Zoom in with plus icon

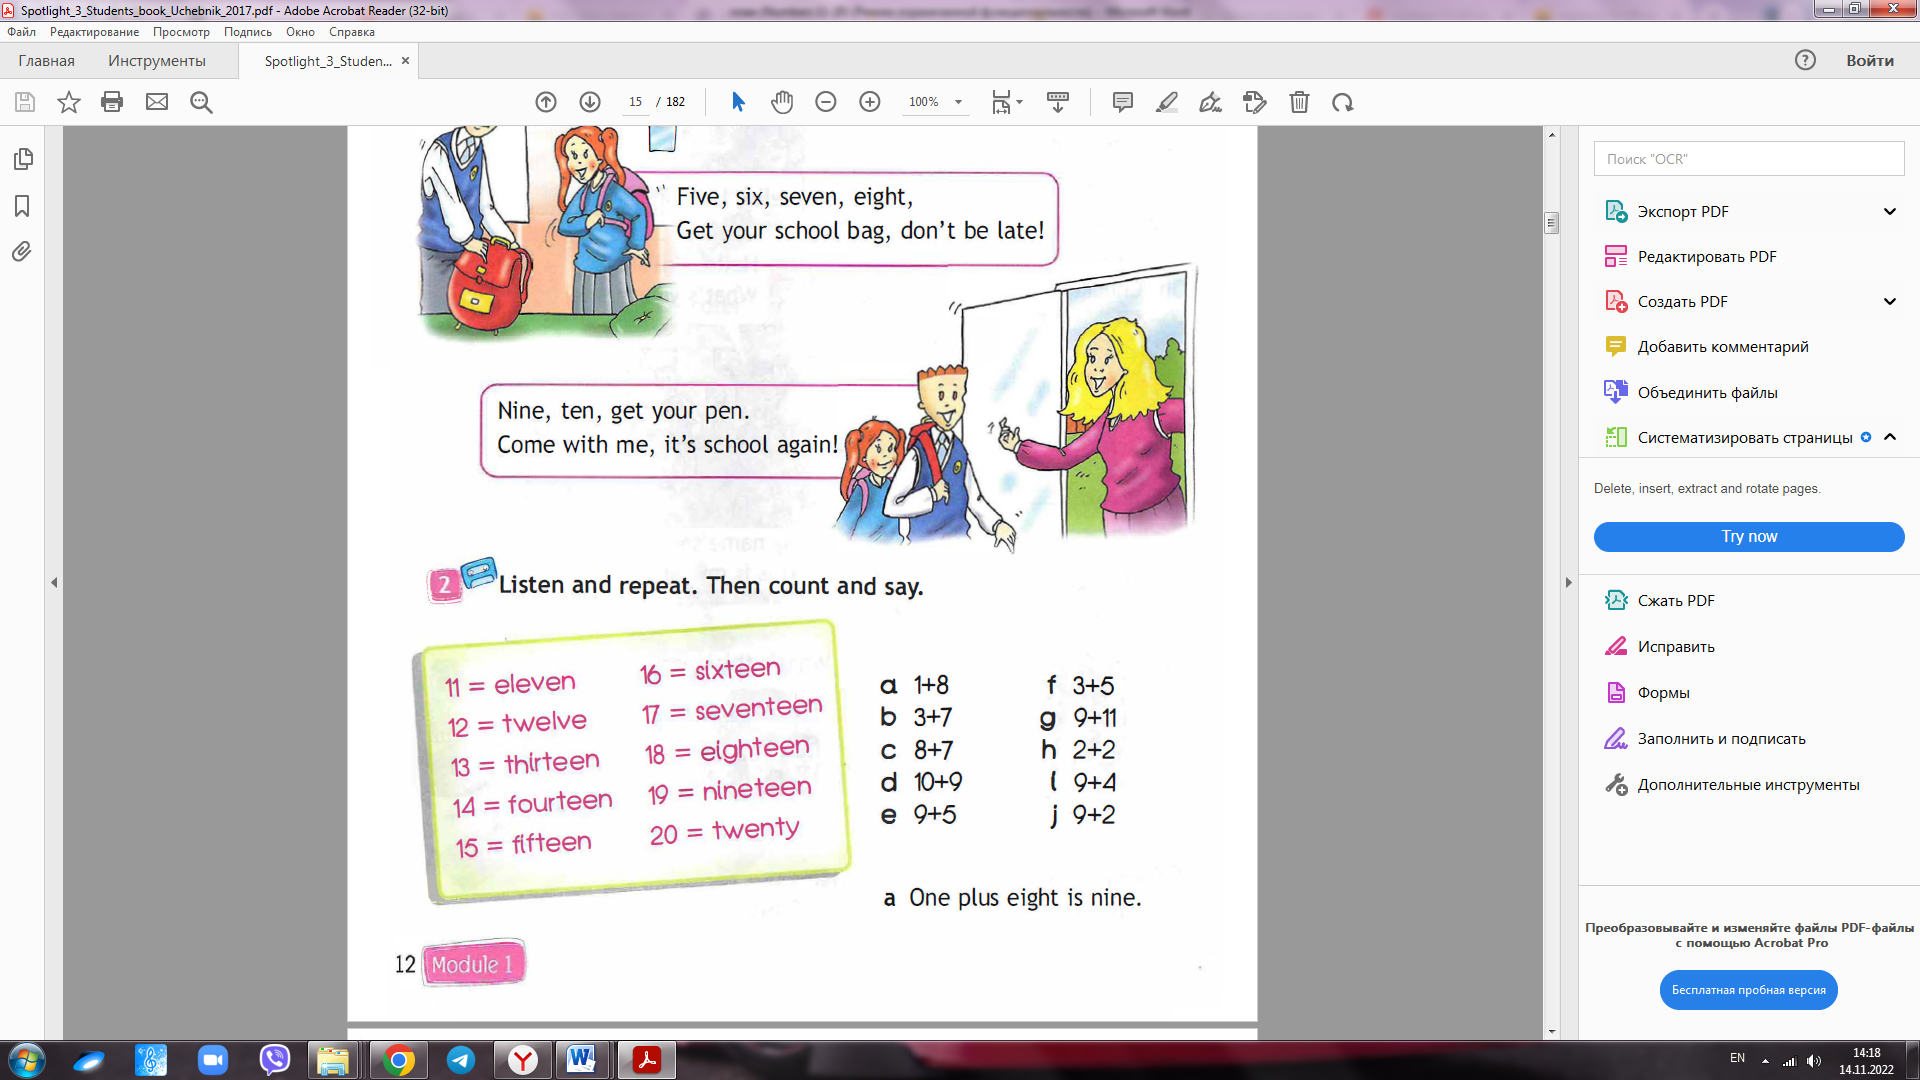[x=870, y=102]
